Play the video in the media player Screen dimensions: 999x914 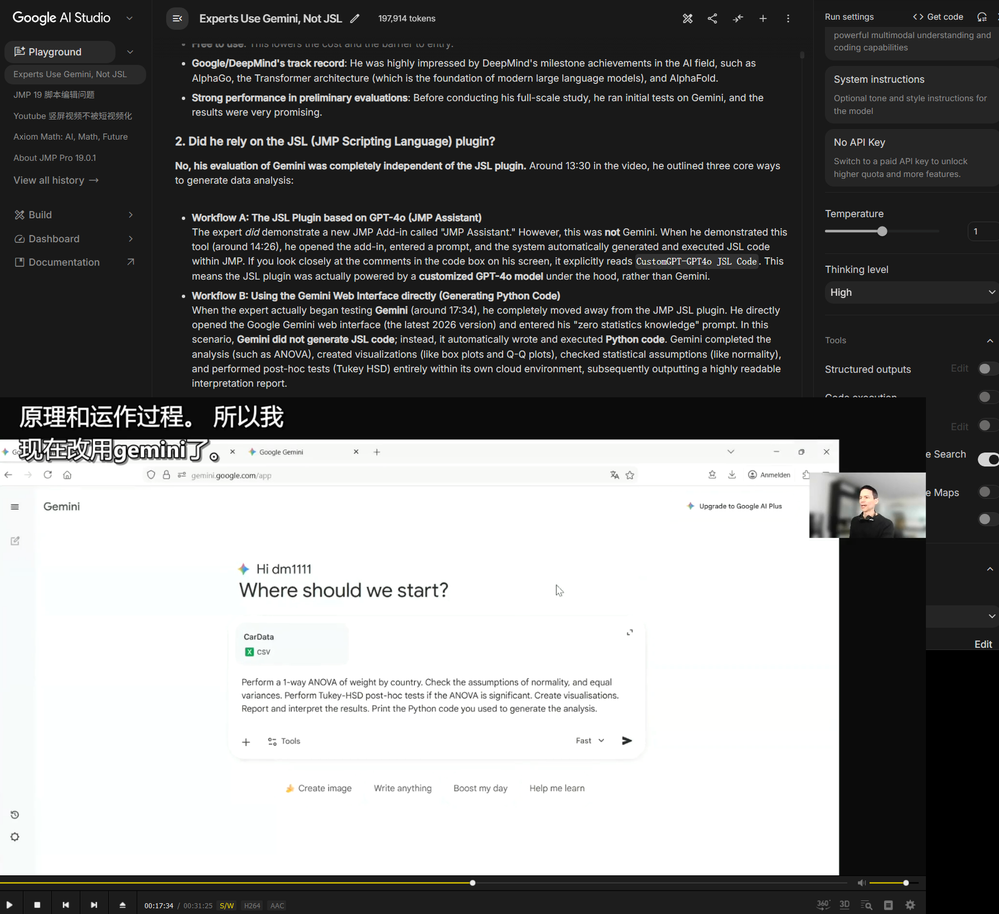[9, 904]
